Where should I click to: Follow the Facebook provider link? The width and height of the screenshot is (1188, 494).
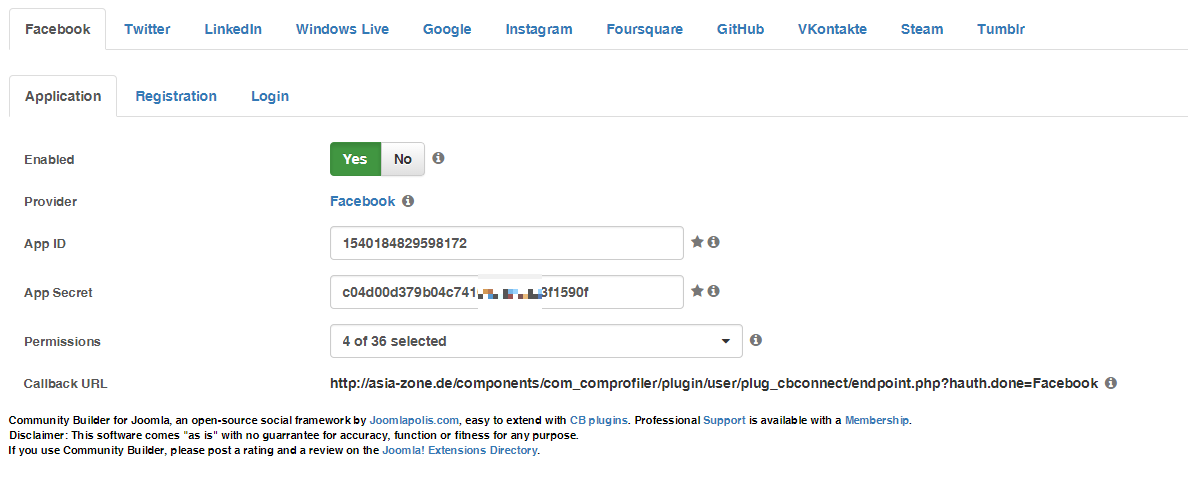point(362,201)
